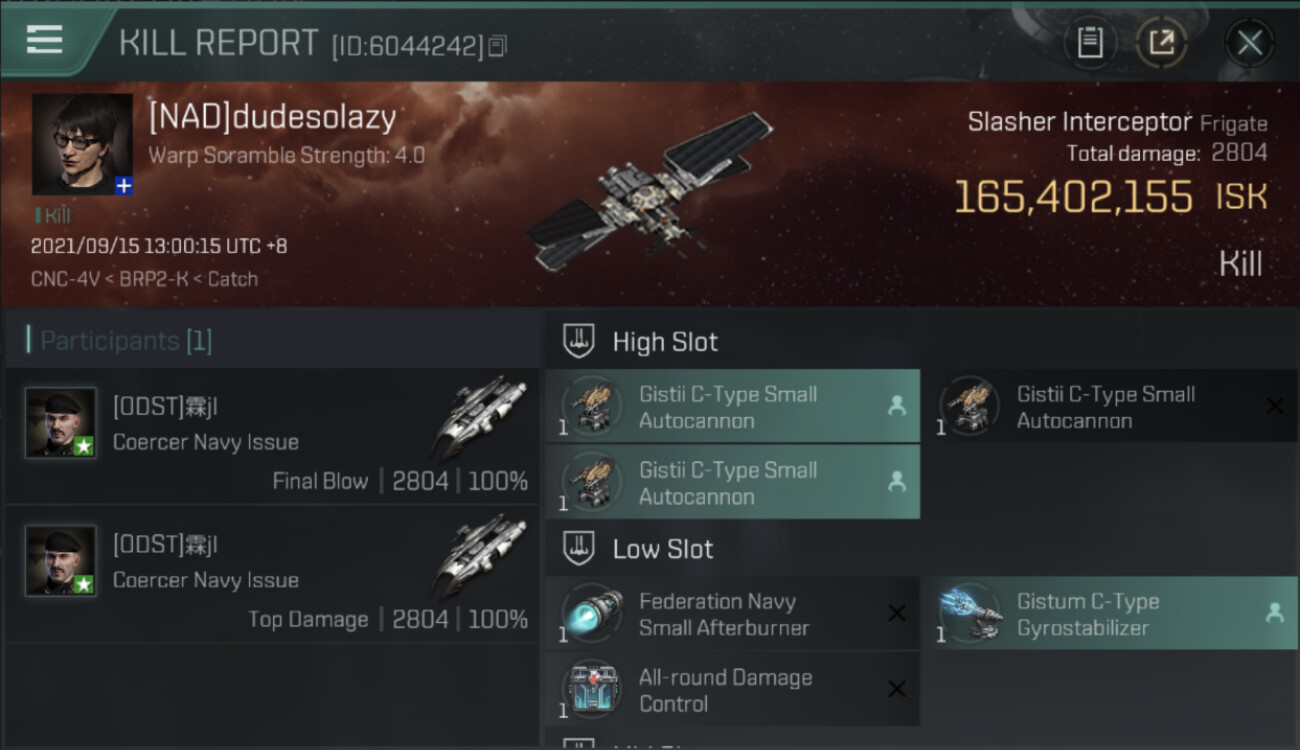Select the destroyed Gistii Autocannon with X
The image size is (1300, 750).
pyautogui.click(x=1114, y=407)
